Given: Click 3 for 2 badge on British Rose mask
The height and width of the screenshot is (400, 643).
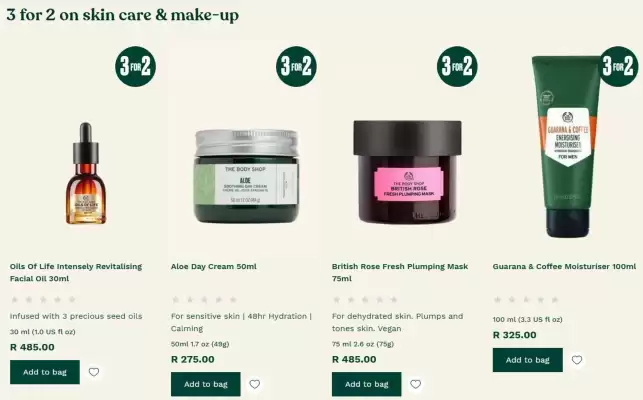Looking at the screenshot, I should [x=457, y=66].
